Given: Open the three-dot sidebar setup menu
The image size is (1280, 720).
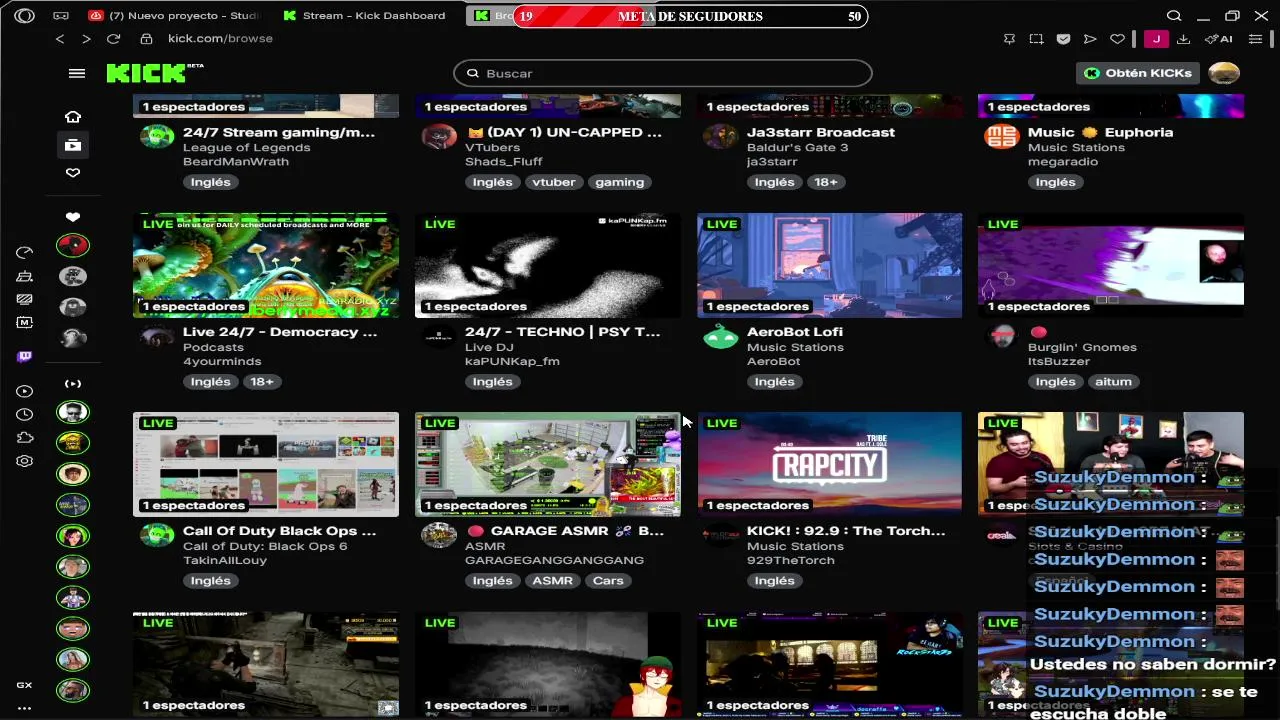Looking at the screenshot, I should [x=24, y=707].
